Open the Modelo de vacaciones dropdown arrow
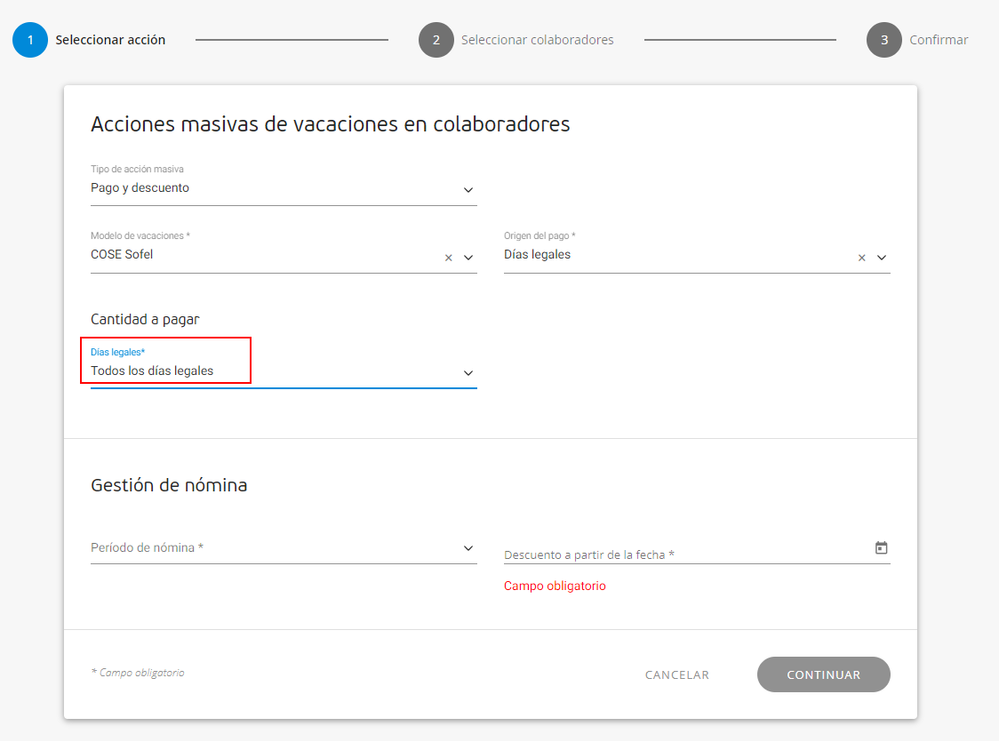The height and width of the screenshot is (741, 999). pyautogui.click(x=468, y=258)
